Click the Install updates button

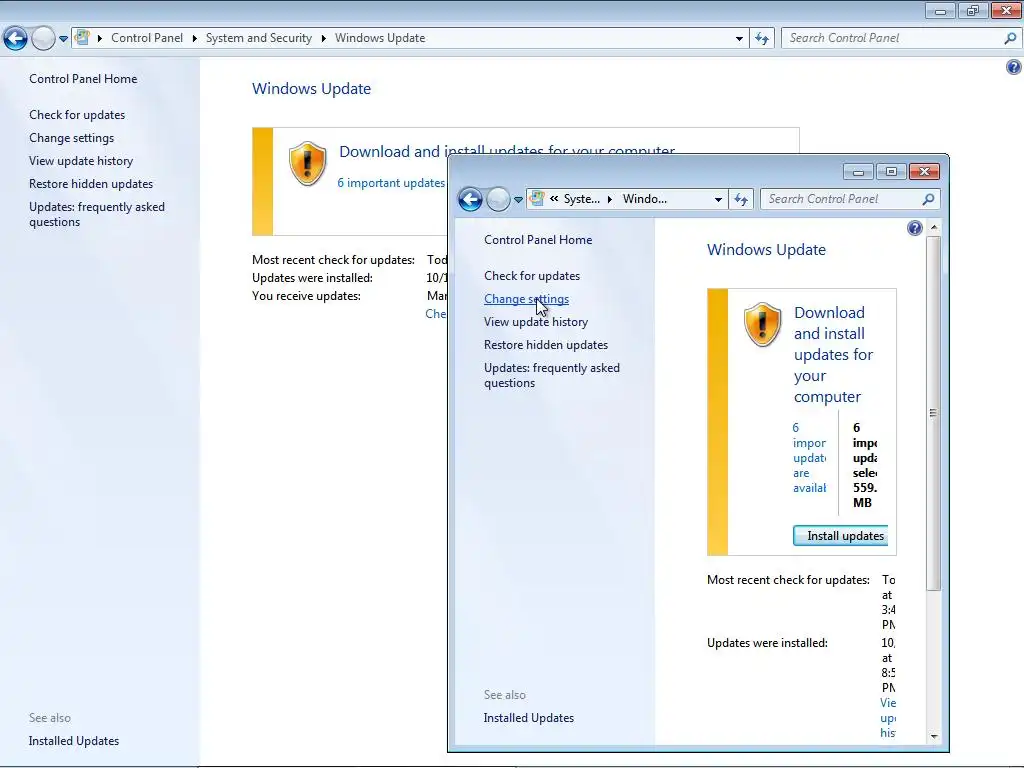pyautogui.click(x=840, y=536)
